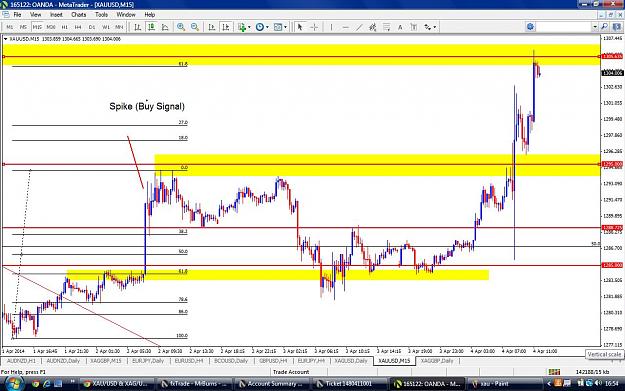Switch to the XAGGBP,M15 chart tab
The image size is (625, 391).
106,361
